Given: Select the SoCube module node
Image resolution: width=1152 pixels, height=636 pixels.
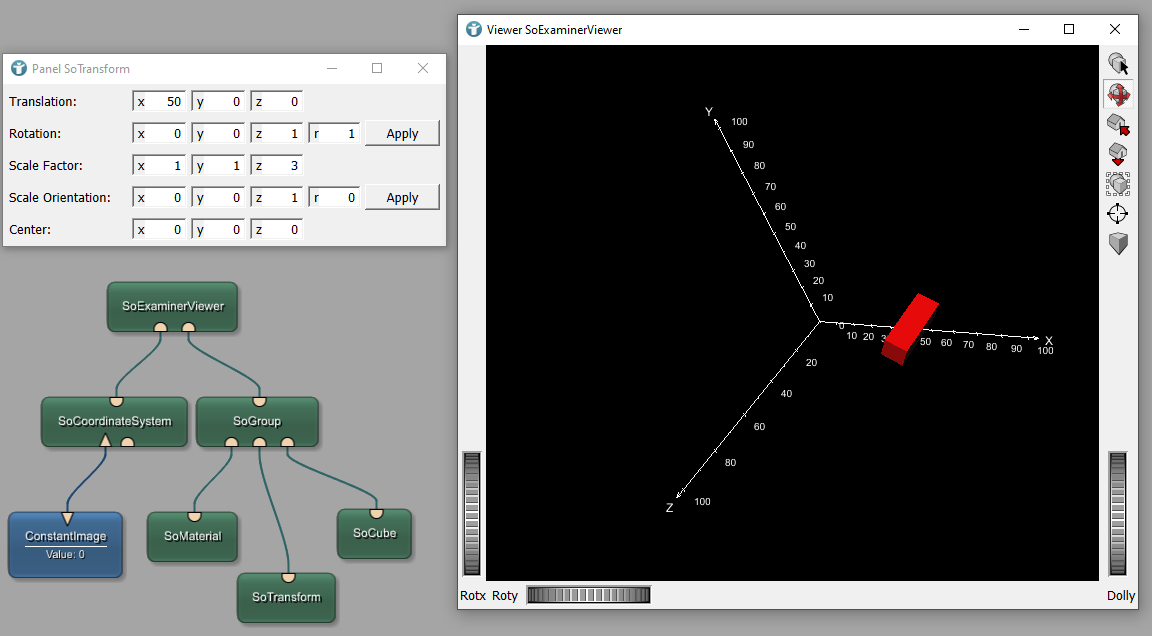Looking at the screenshot, I should pyautogui.click(x=374, y=533).
